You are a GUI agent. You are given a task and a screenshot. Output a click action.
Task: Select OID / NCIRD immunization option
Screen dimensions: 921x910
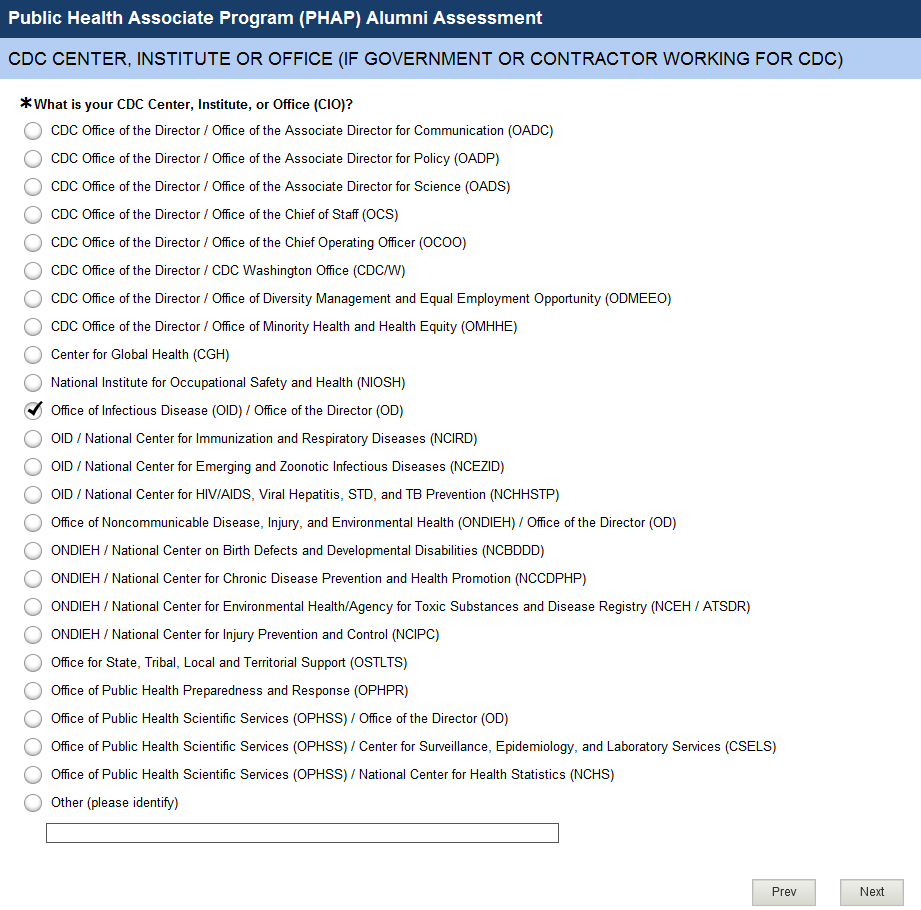point(33,439)
